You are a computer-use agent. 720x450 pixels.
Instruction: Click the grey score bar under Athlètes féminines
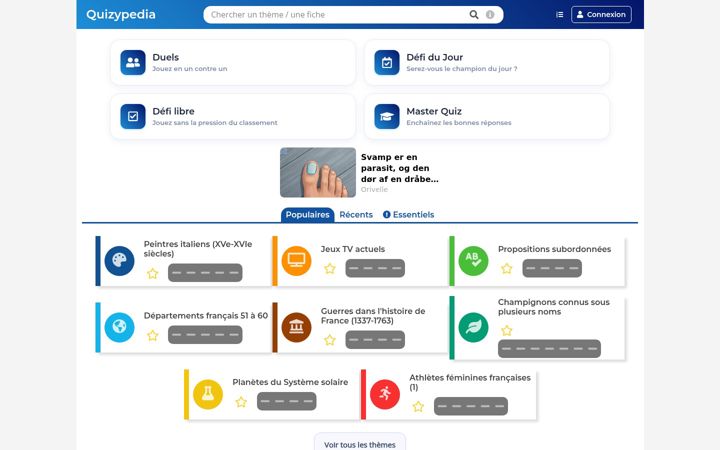pos(471,406)
